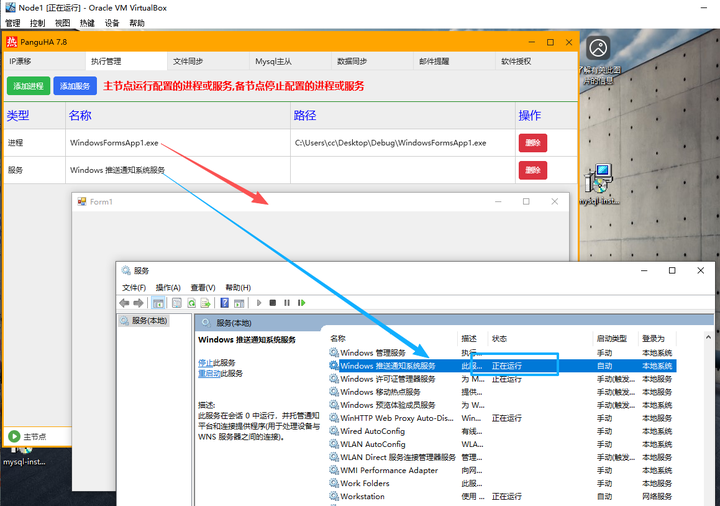This screenshot has height=506, width=720.
Task: Select the Windows 管理服务 row
Action: [x=502, y=353]
